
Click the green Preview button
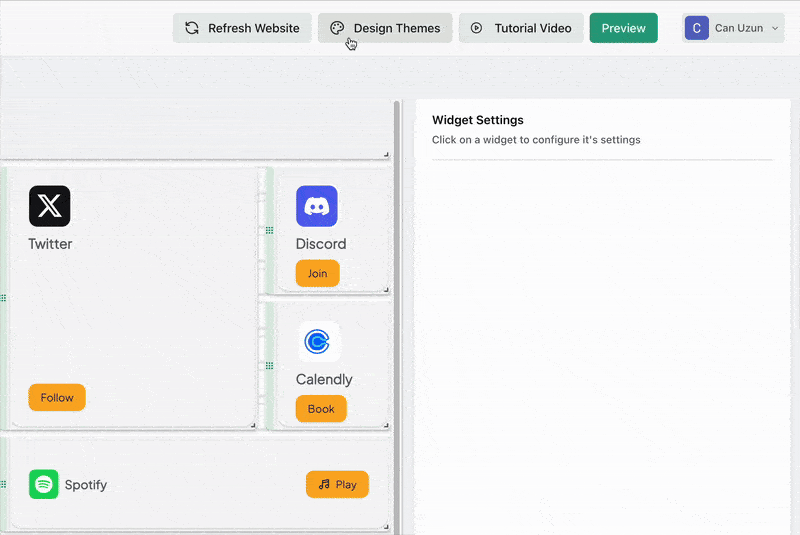(623, 28)
